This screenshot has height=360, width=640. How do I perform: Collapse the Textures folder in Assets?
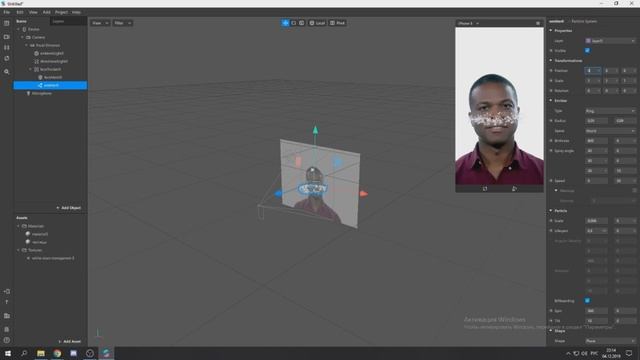(18, 250)
